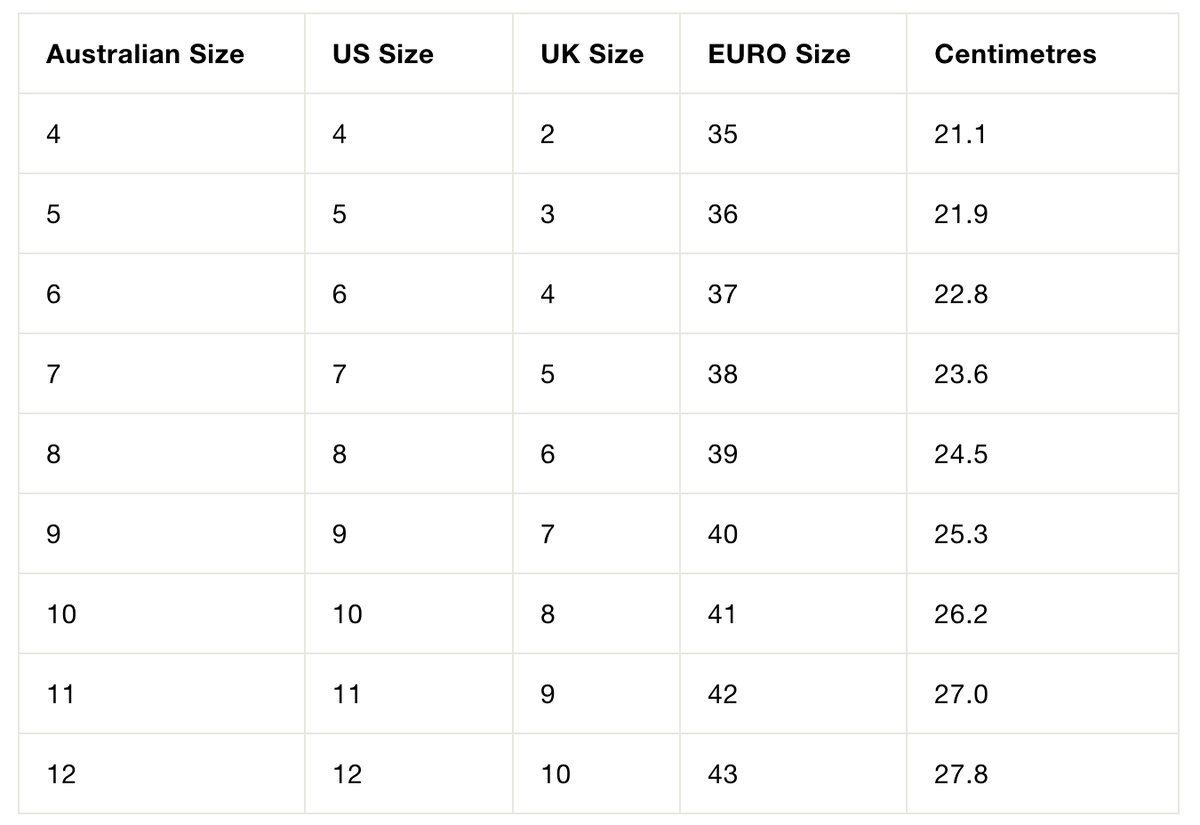Click the 27.8 centimetres cell
The width and height of the screenshot is (1200, 825).
(x=1043, y=774)
